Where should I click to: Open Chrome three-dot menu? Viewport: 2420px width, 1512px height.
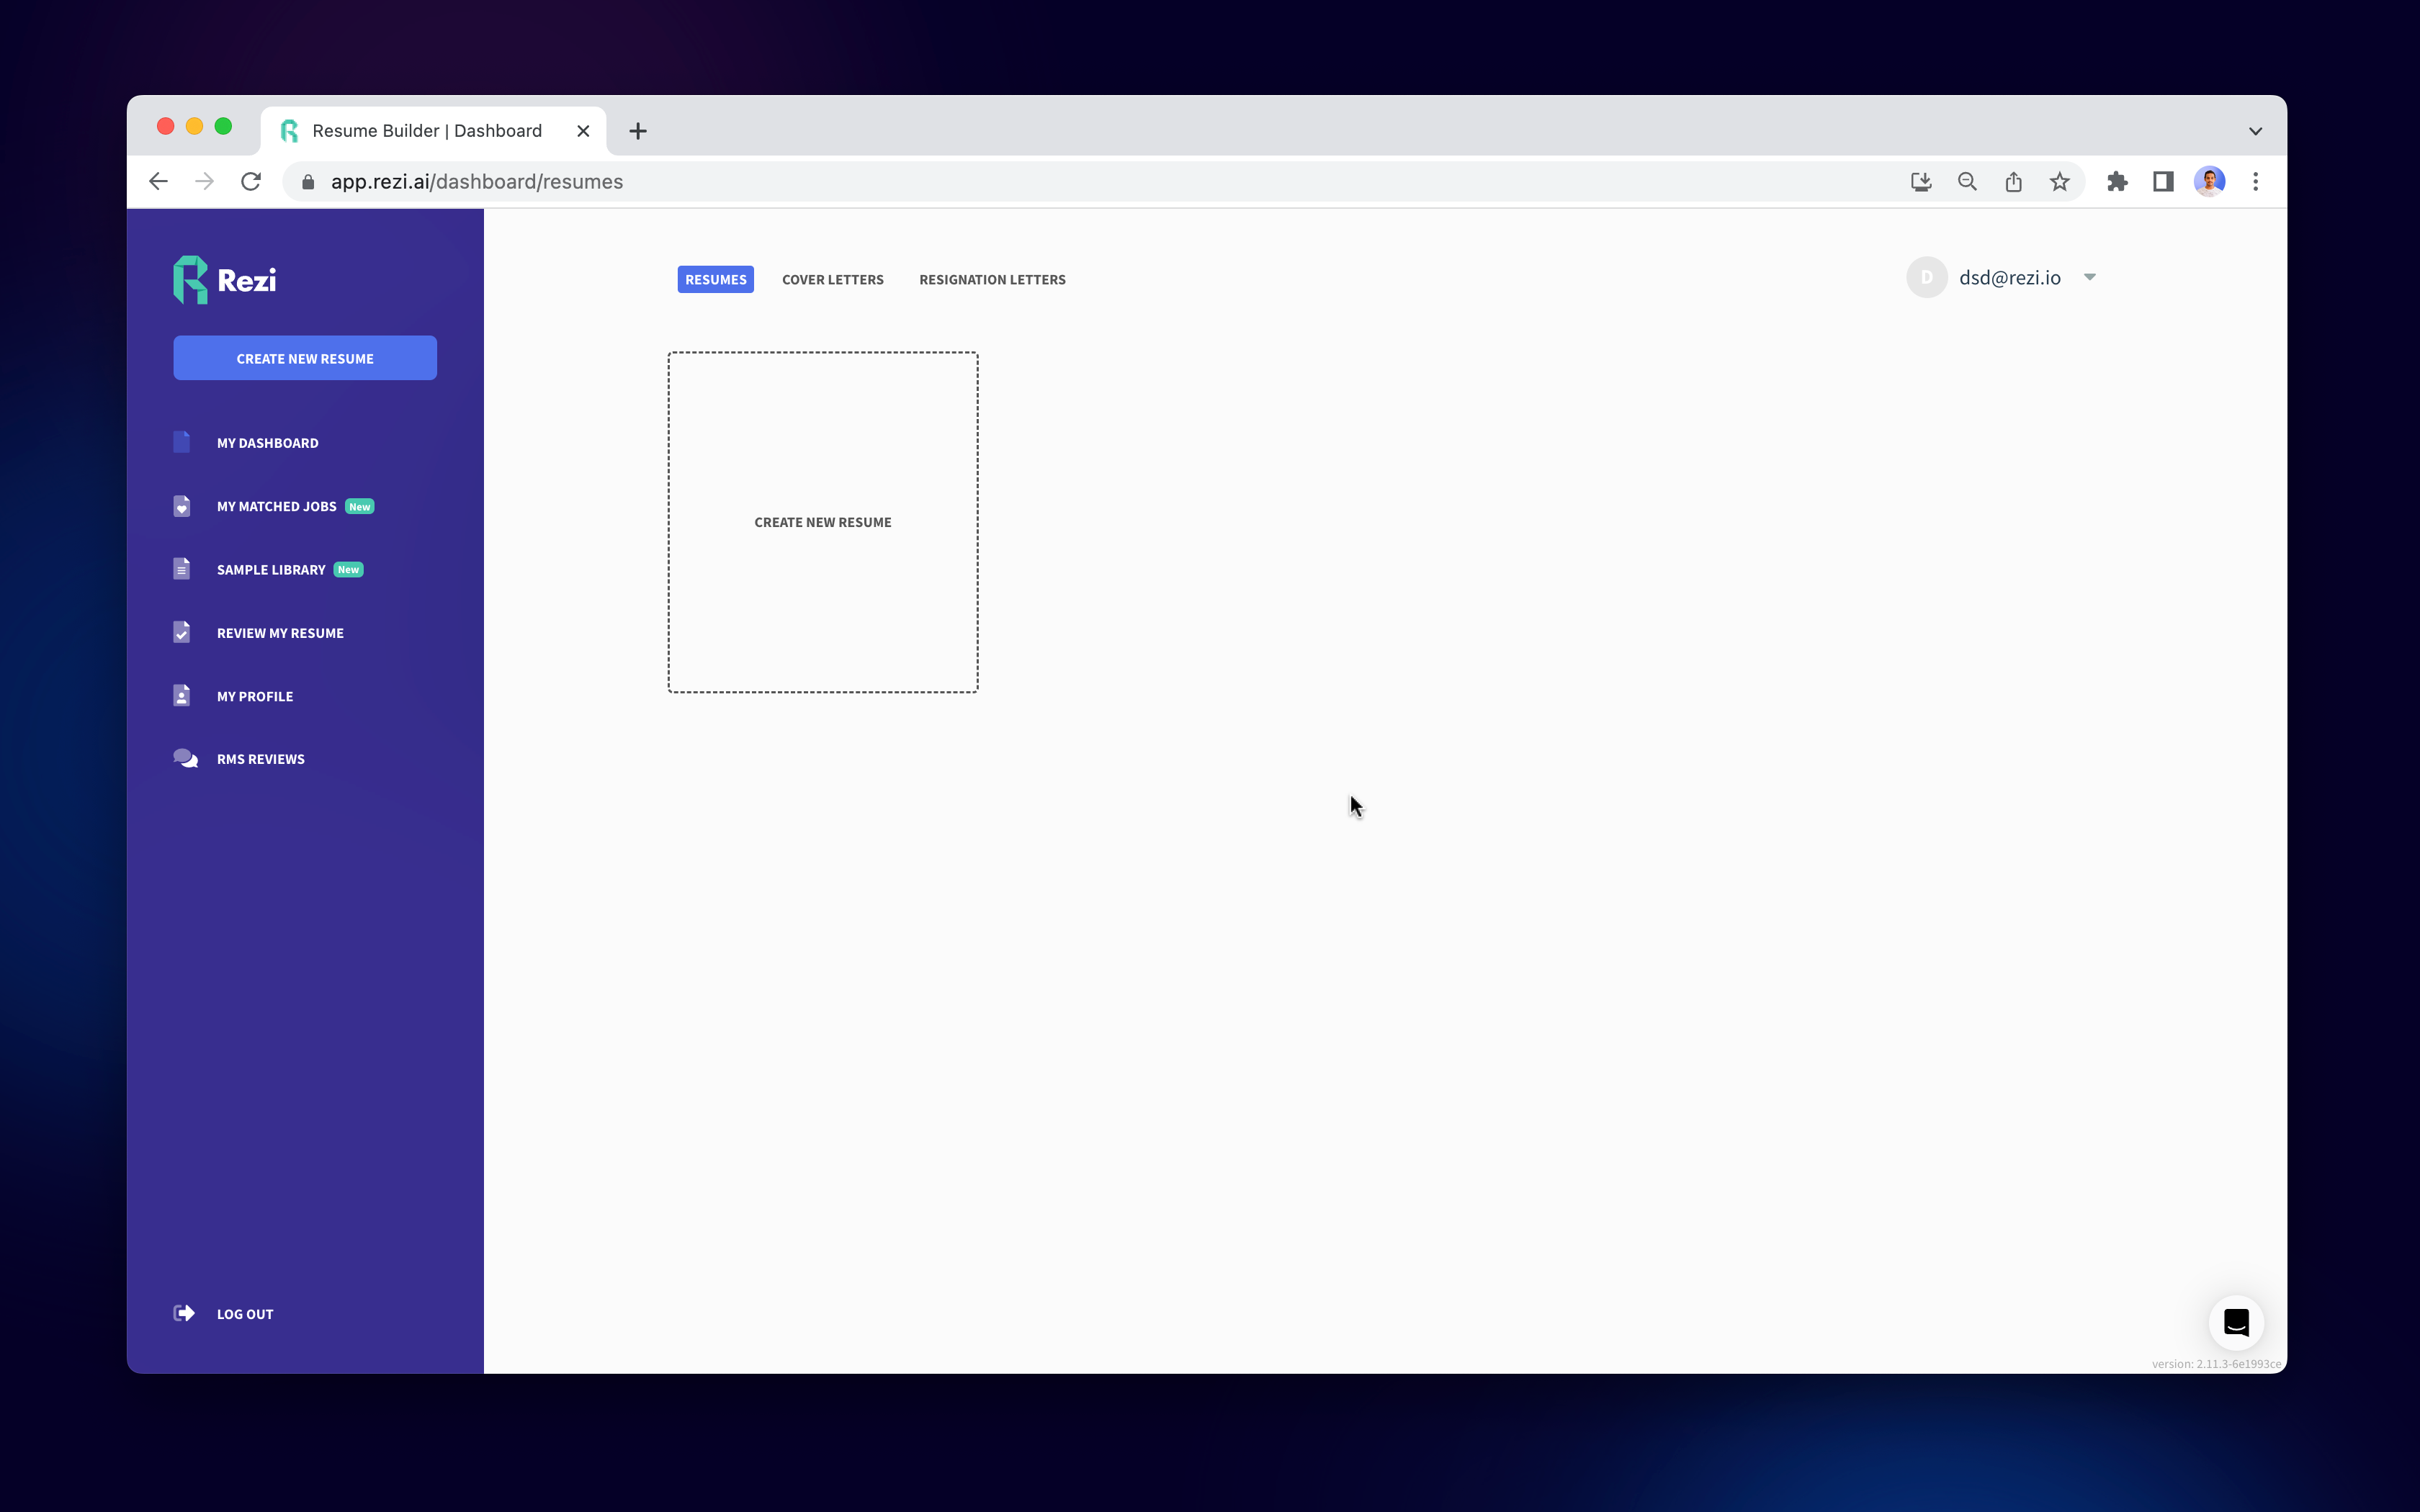2255,182
